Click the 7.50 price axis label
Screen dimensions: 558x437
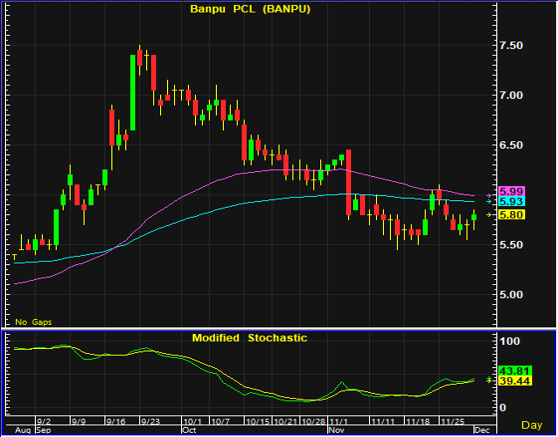click(x=512, y=46)
